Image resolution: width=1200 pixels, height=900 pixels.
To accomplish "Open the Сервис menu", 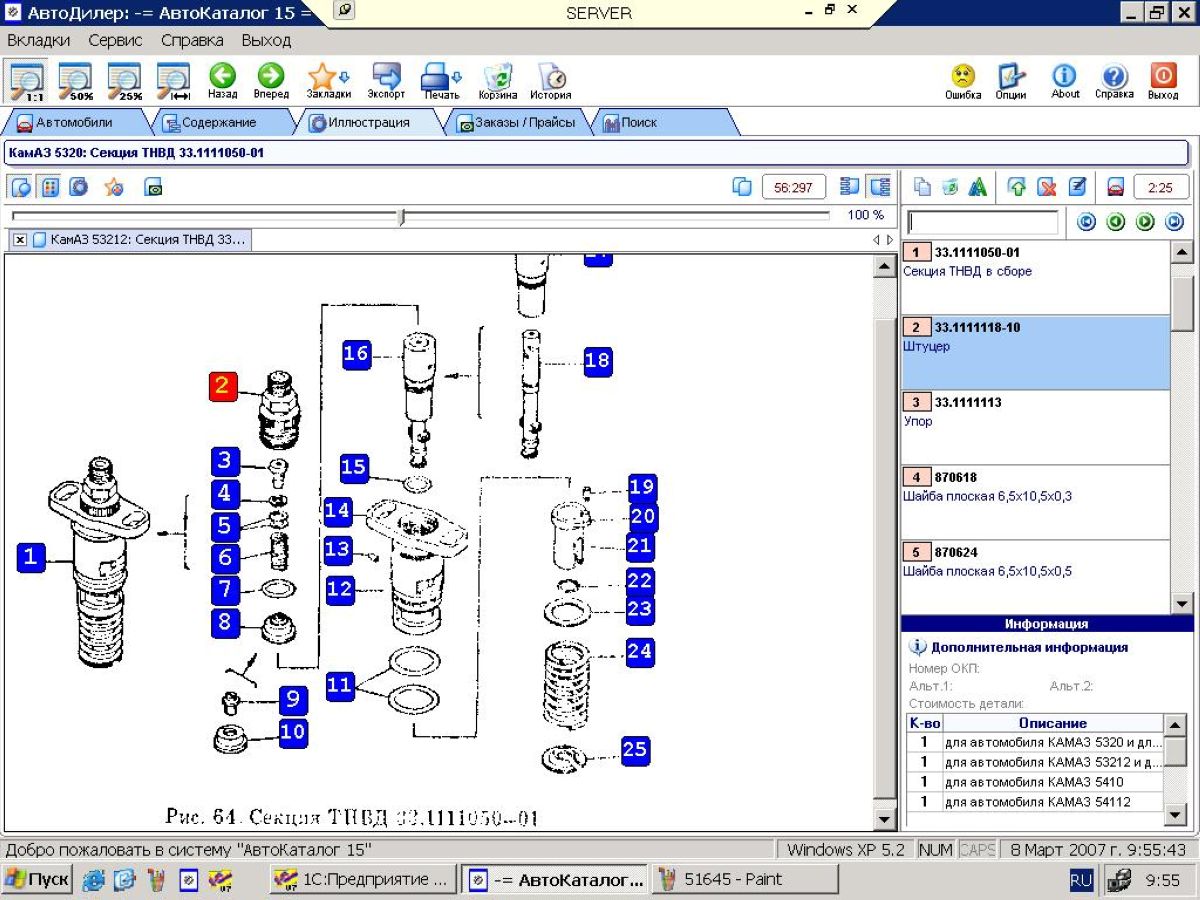I will [115, 41].
